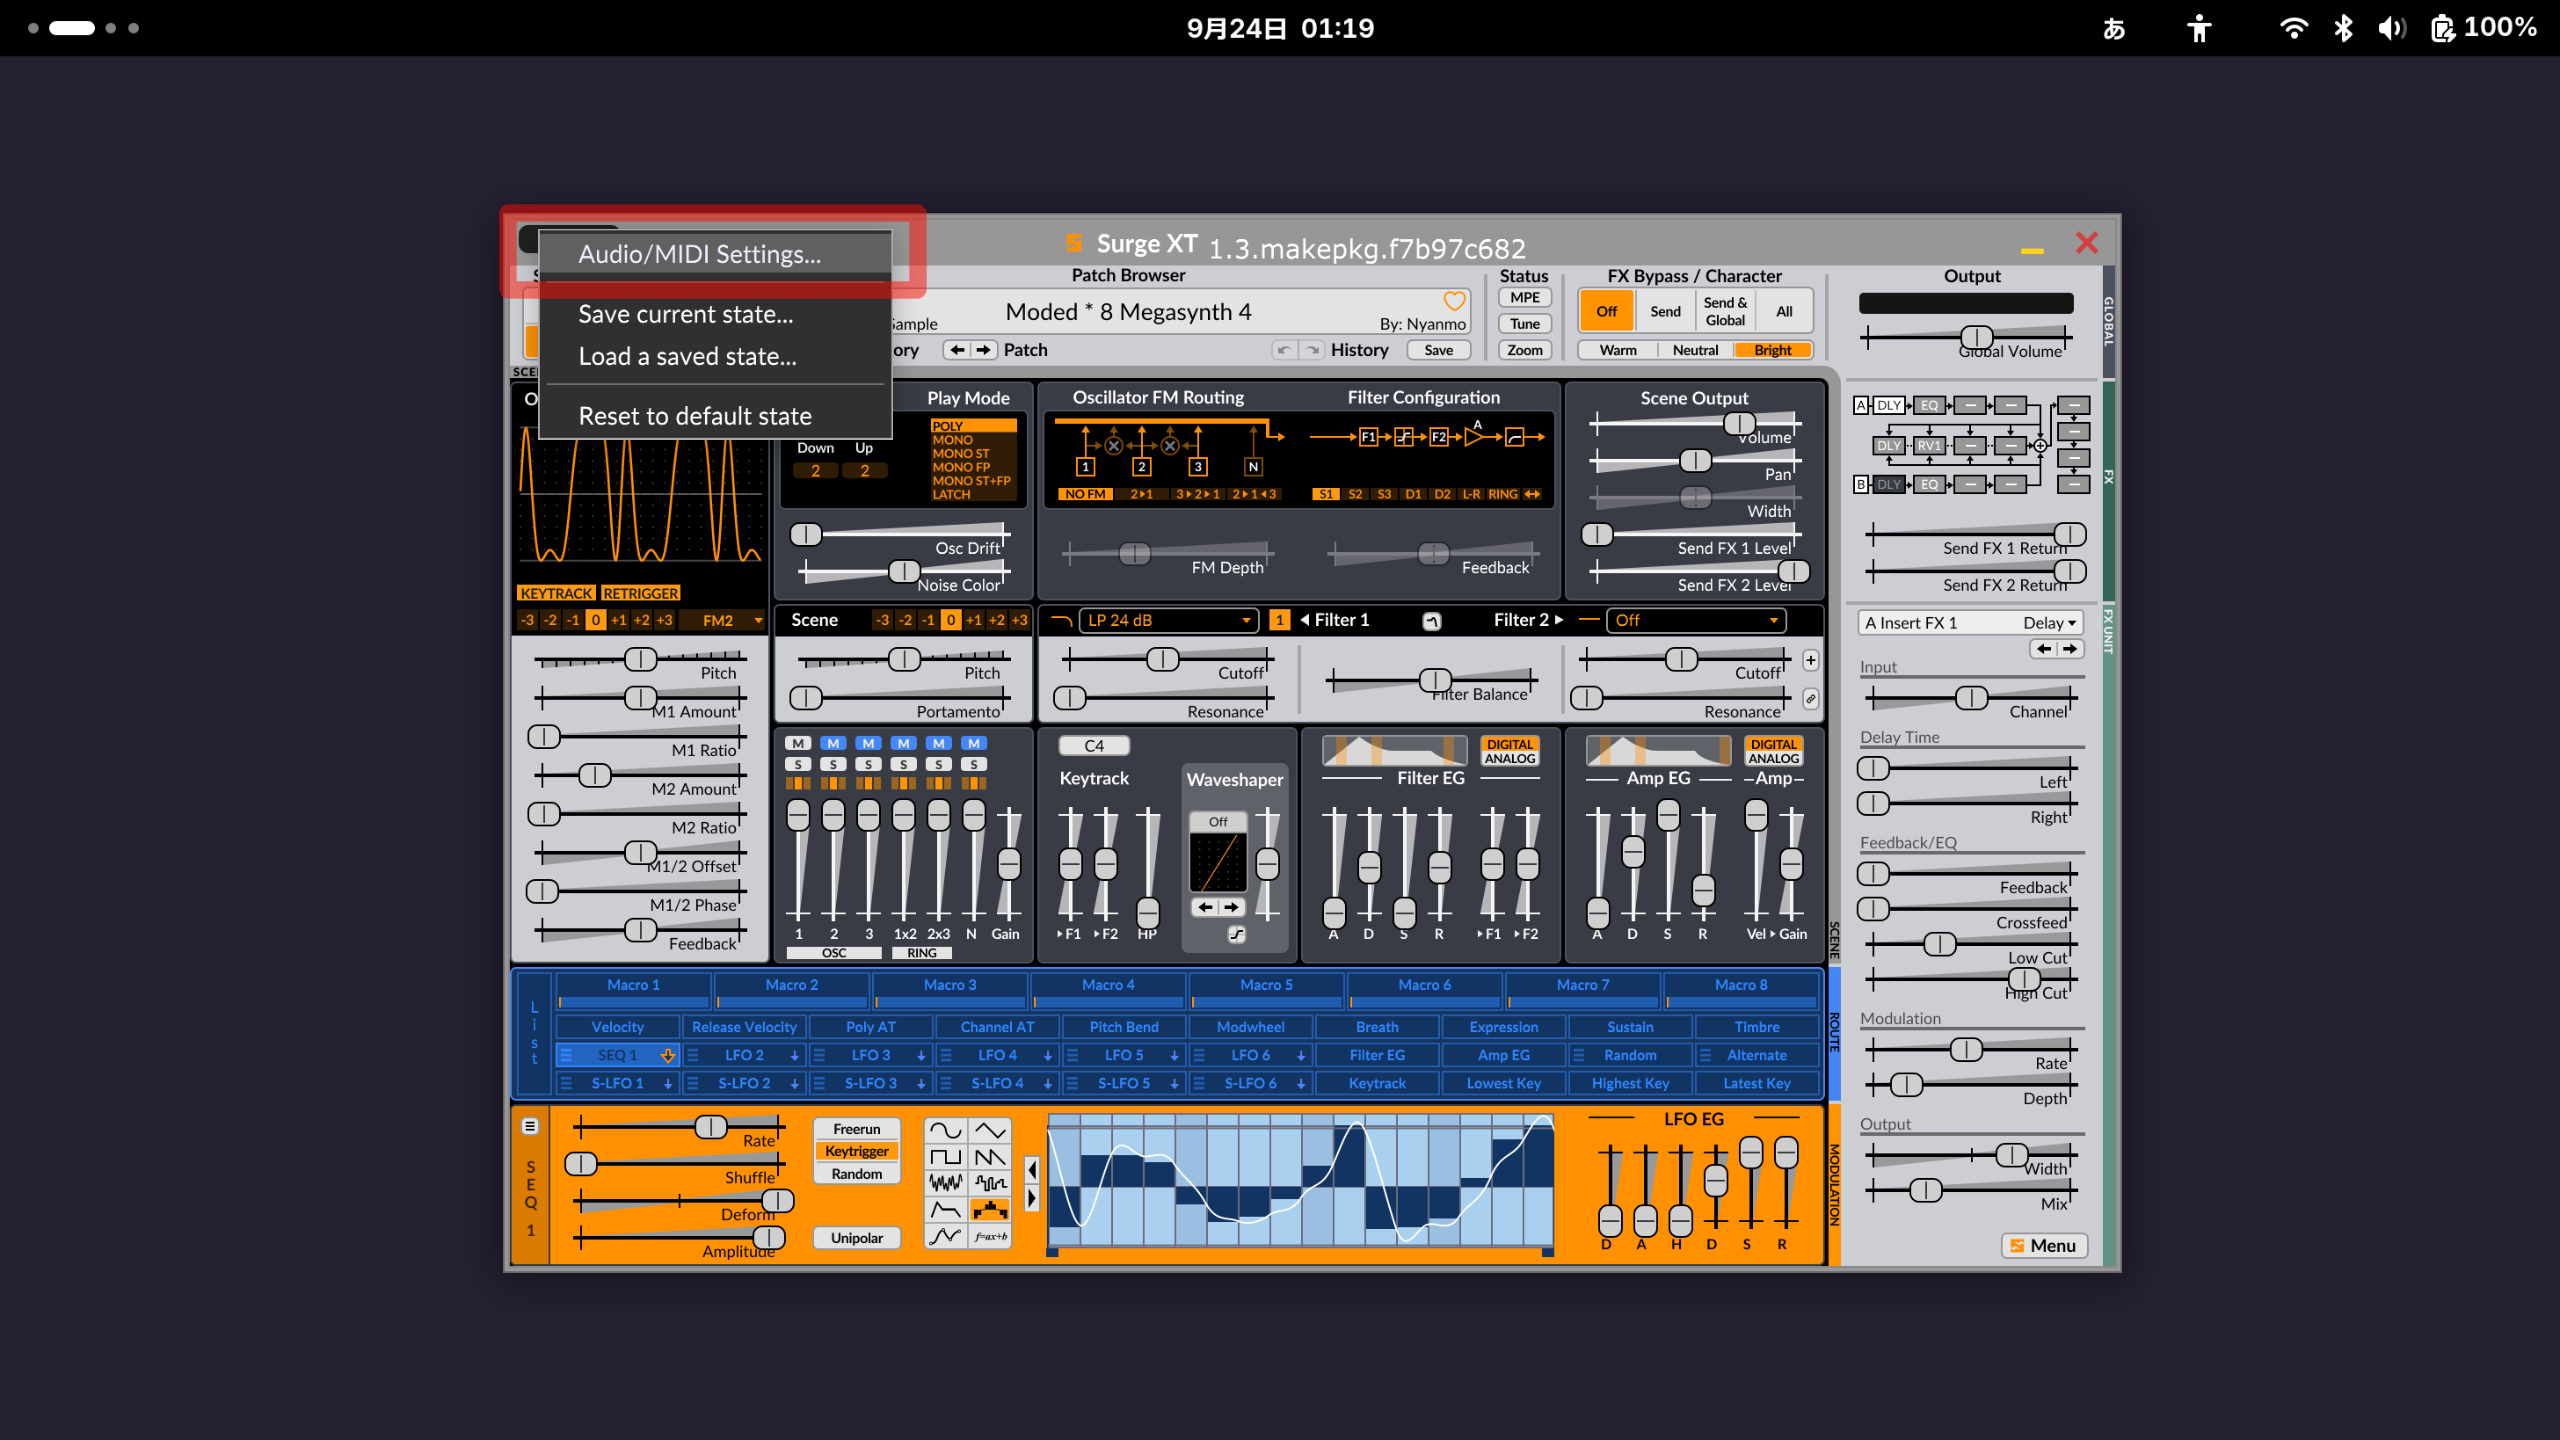Choose Audio/MIDI Settings menu entry

click(x=715, y=254)
